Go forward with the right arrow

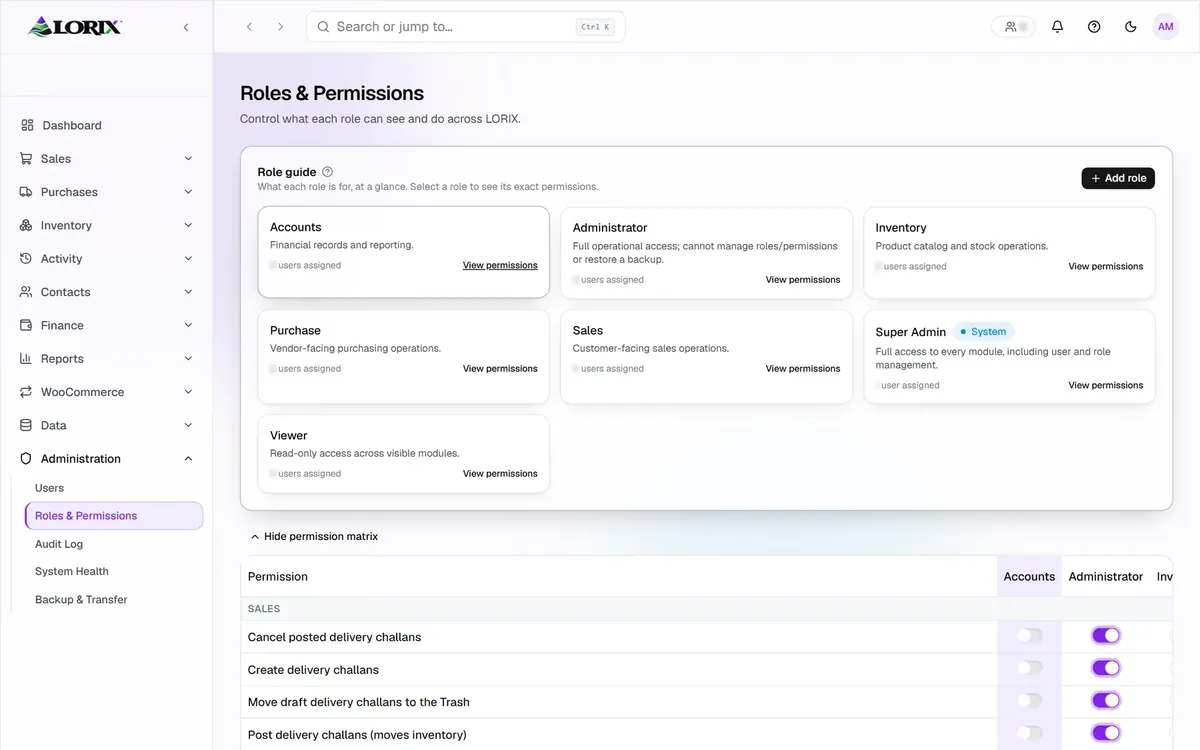[x=280, y=27]
